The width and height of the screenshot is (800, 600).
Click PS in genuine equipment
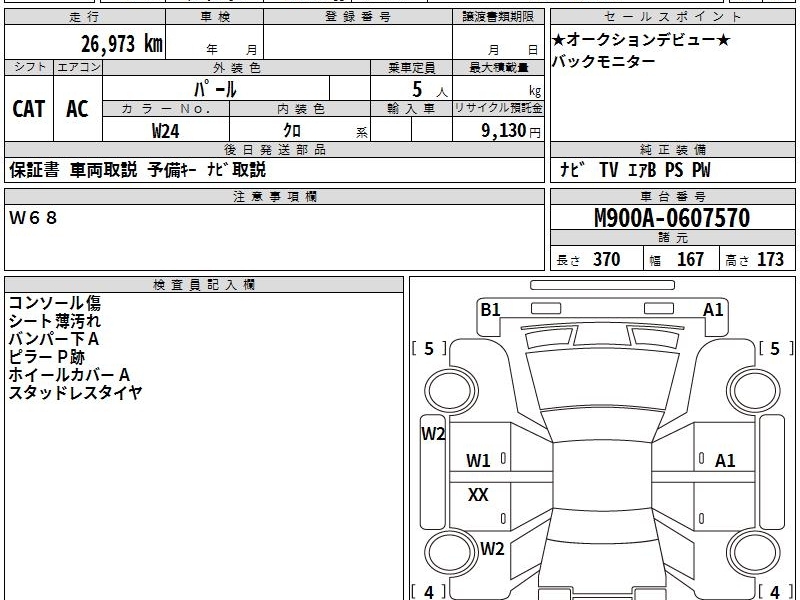pos(674,170)
